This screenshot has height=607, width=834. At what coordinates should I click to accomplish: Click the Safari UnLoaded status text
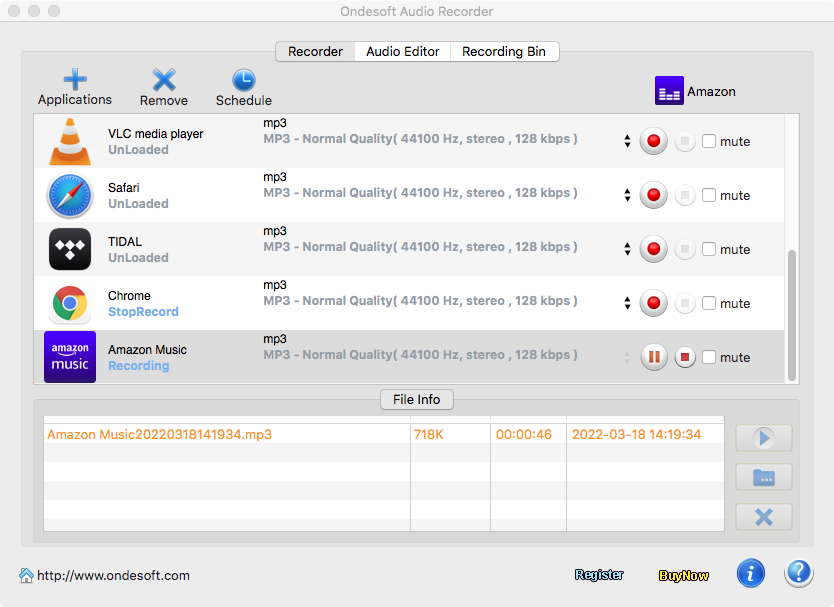point(138,204)
